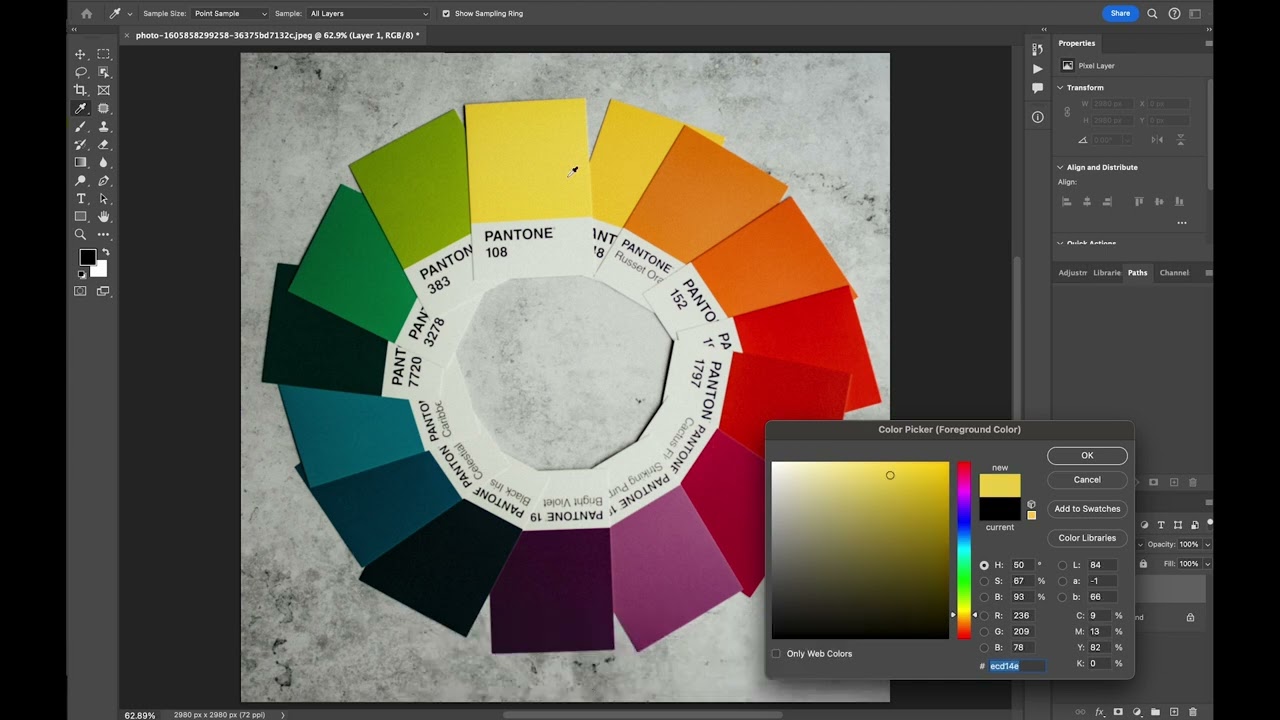
Task: Open the Opacity dropdown arrow
Action: (1207, 545)
